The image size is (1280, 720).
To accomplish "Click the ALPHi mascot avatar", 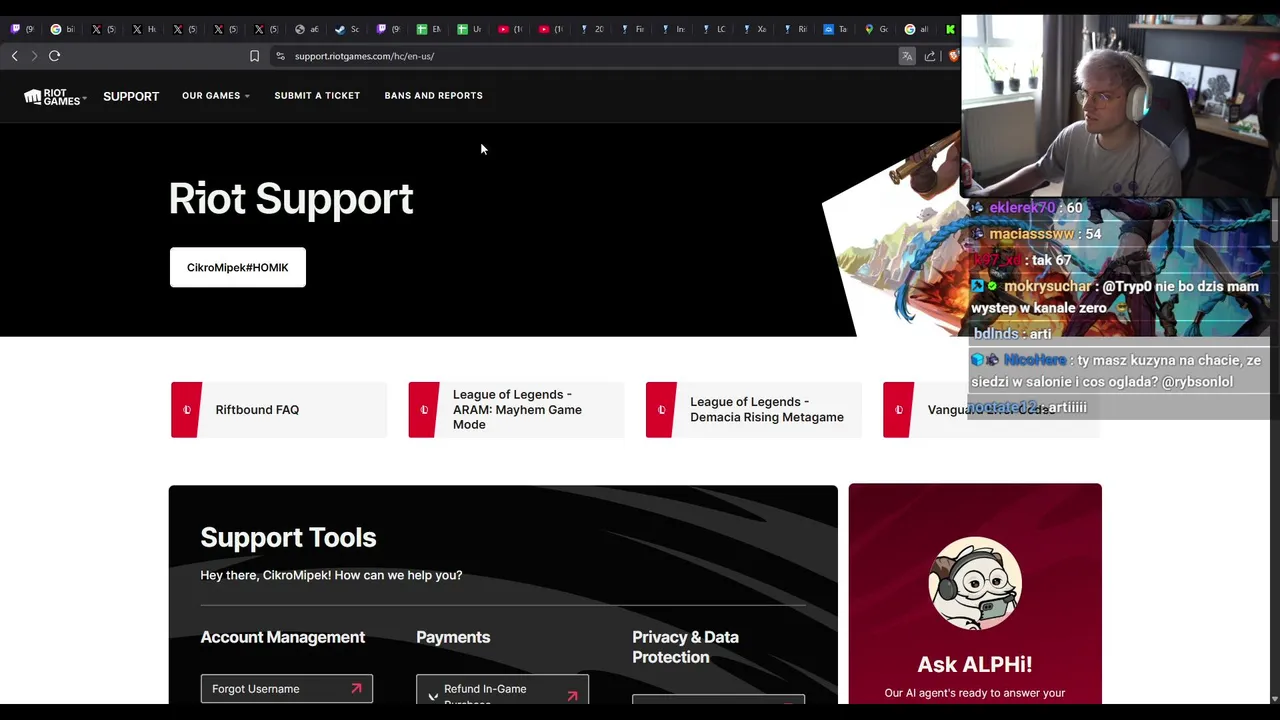I will pos(975,583).
